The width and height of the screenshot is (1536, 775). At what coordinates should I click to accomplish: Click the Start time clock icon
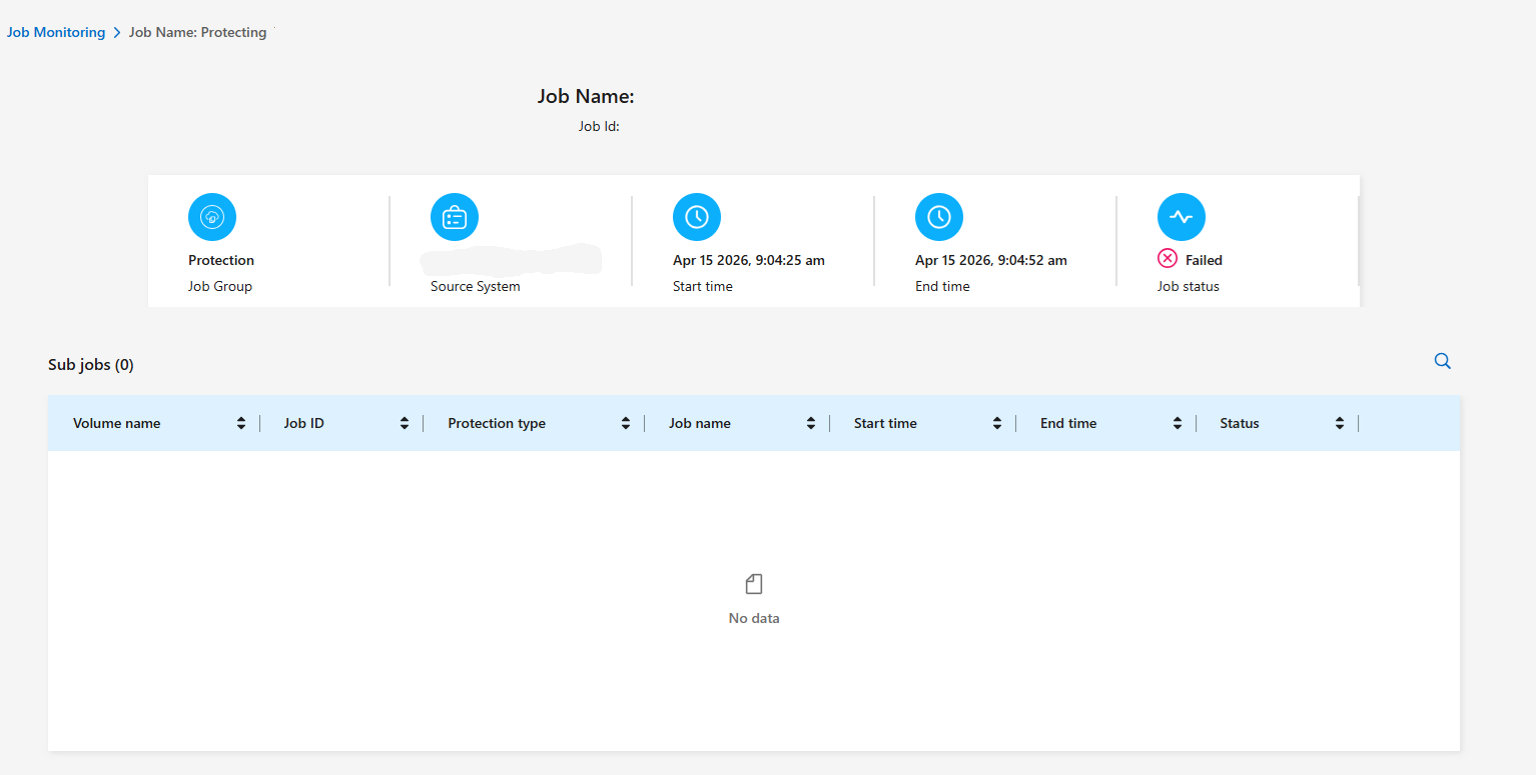(697, 217)
